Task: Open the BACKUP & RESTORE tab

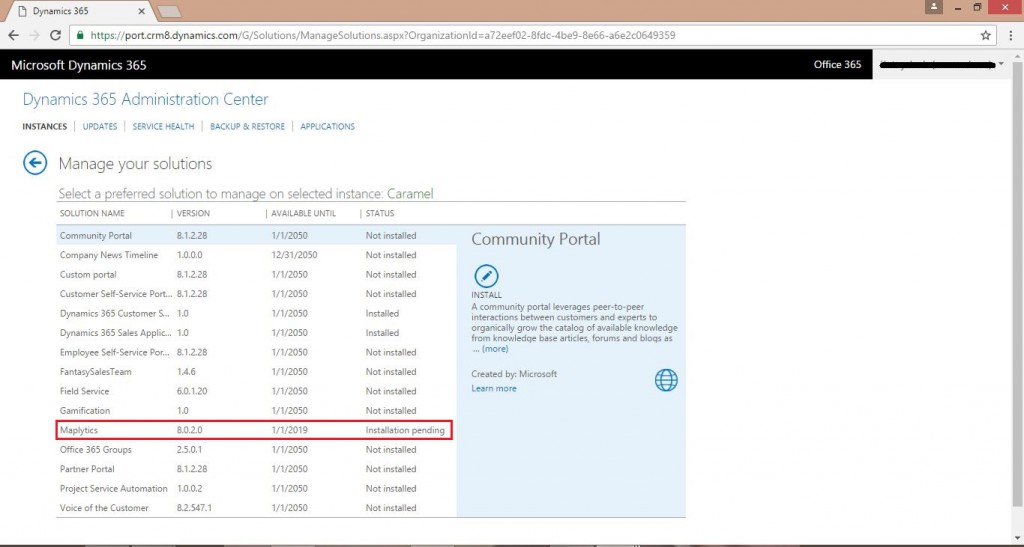Action: coord(248,127)
